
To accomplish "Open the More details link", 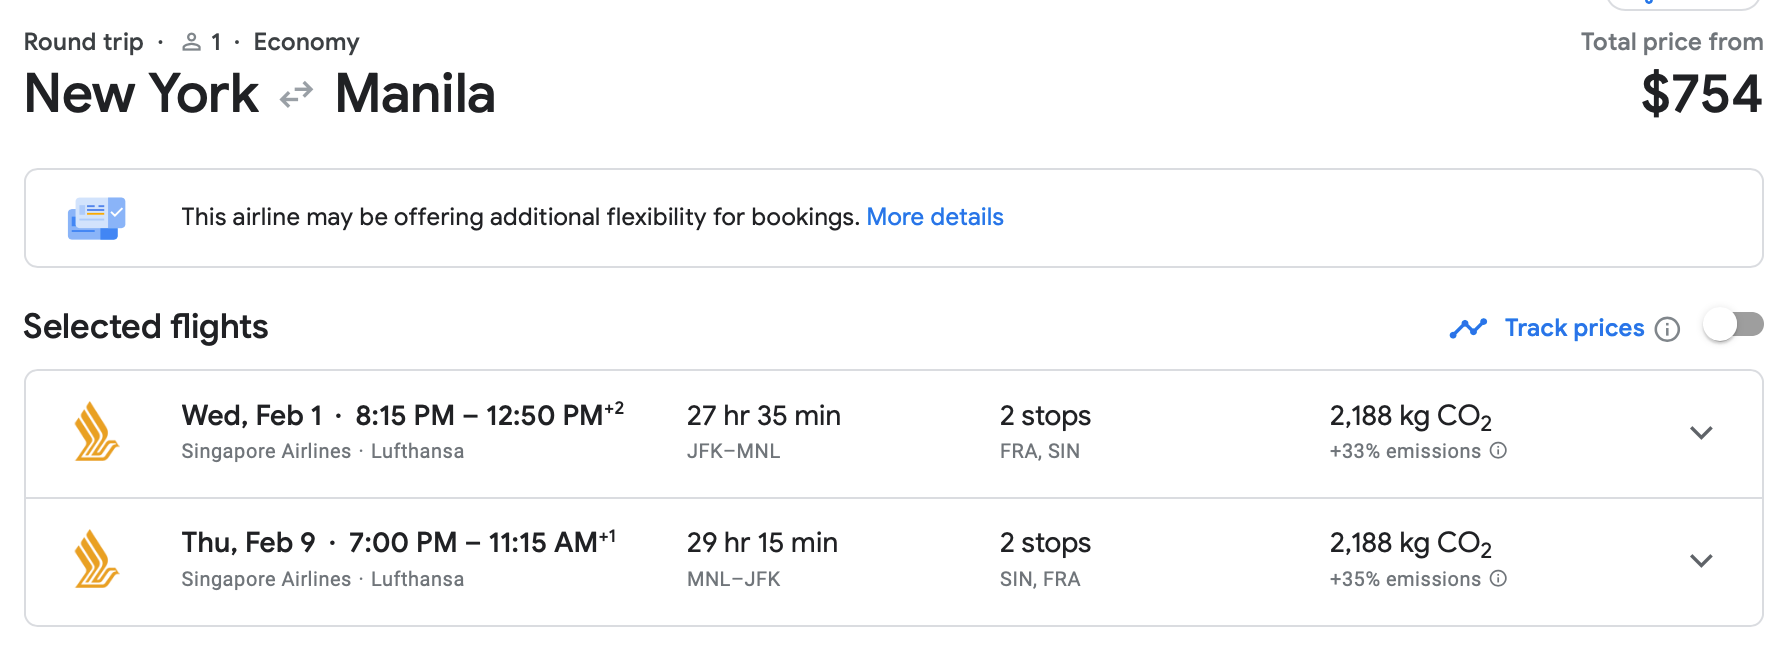I will point(934,217).
